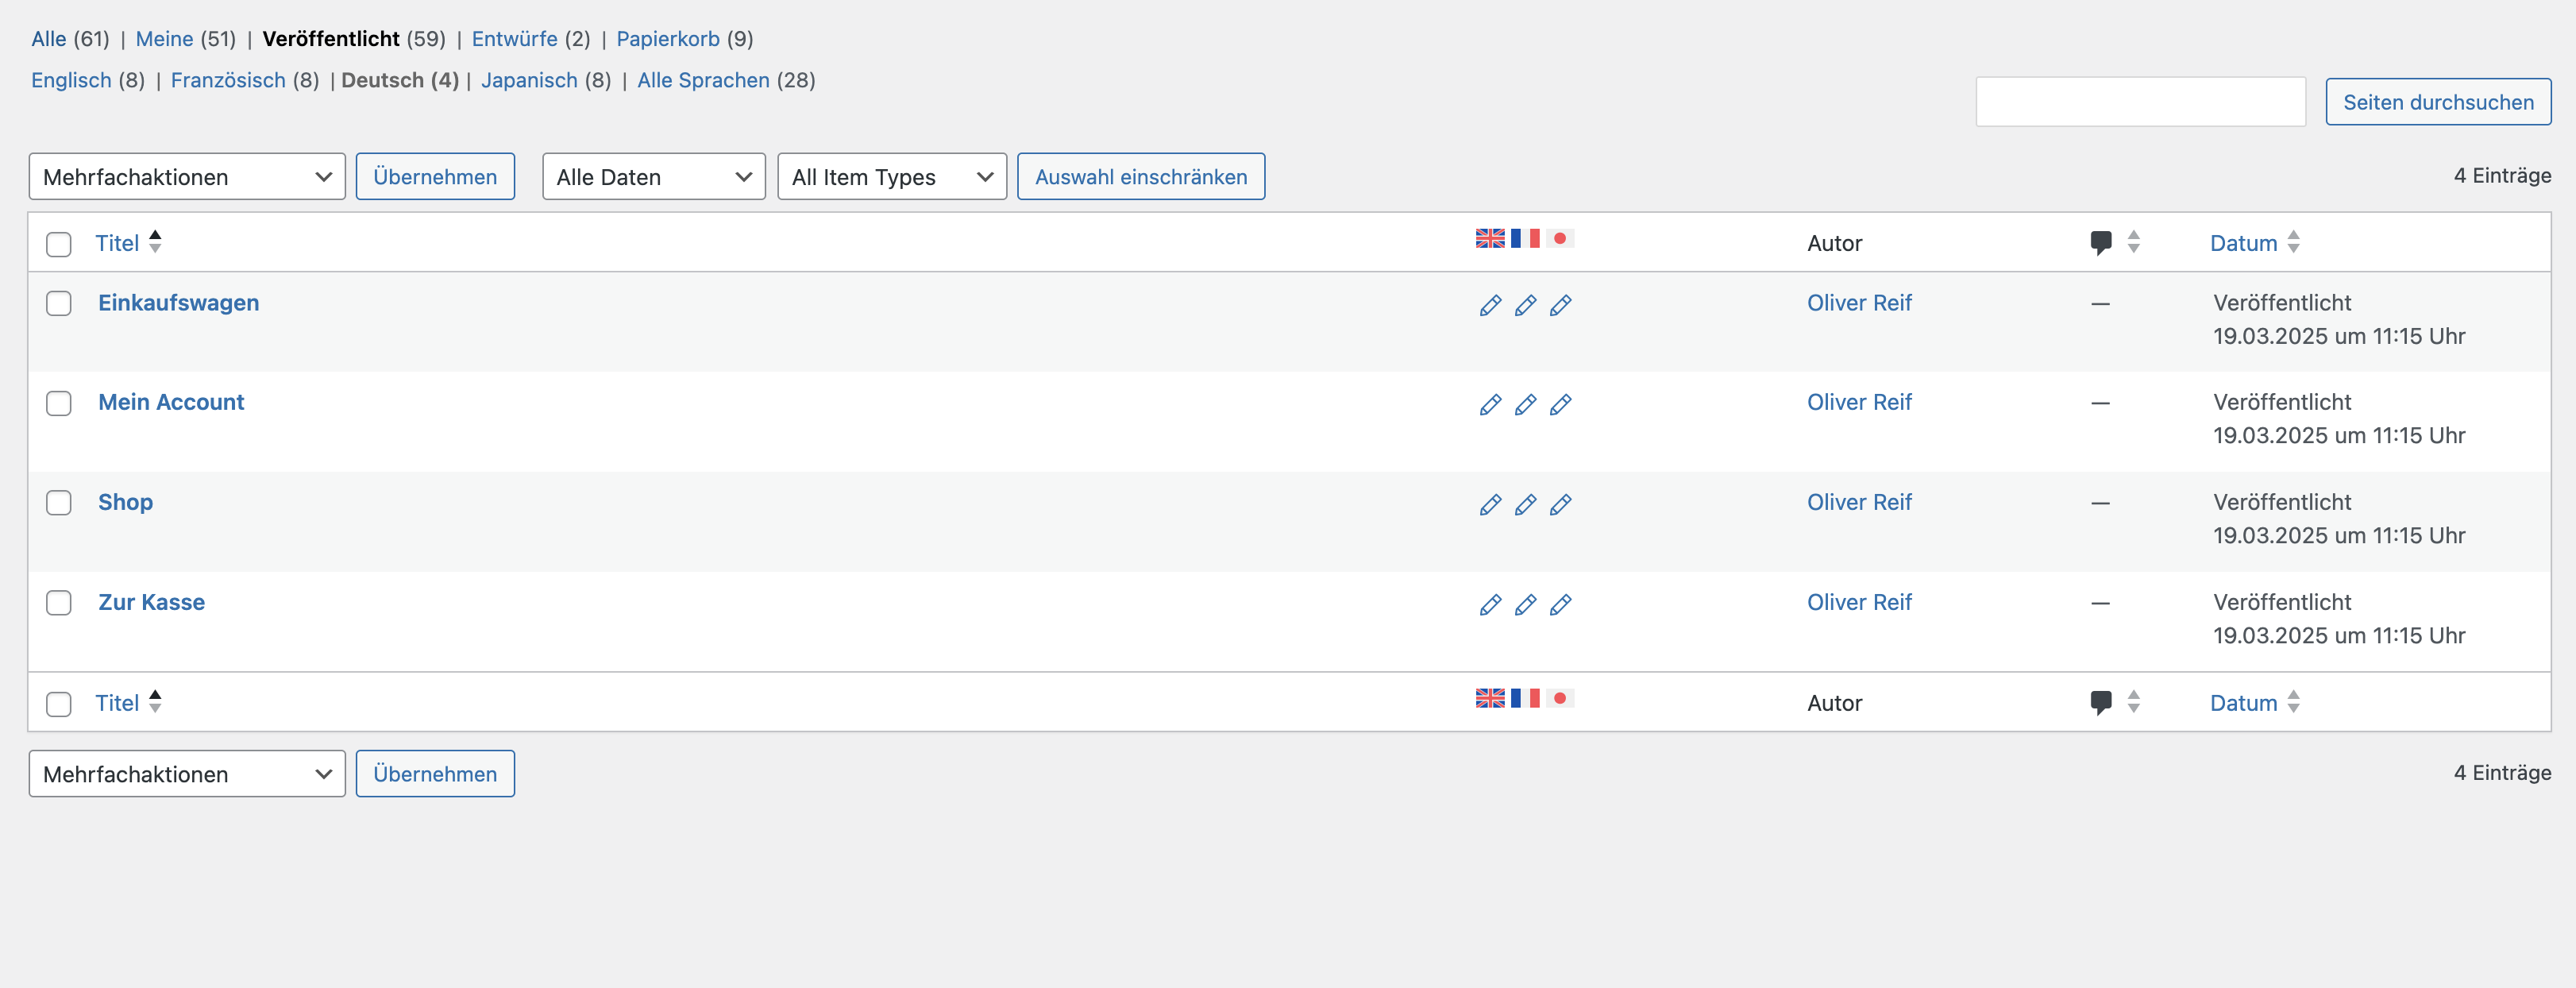Viewport: 2576px width, 988px height.
Task: Click sort arrows next to header Titel
Action: pyautogui.click(x=155, y=241)
